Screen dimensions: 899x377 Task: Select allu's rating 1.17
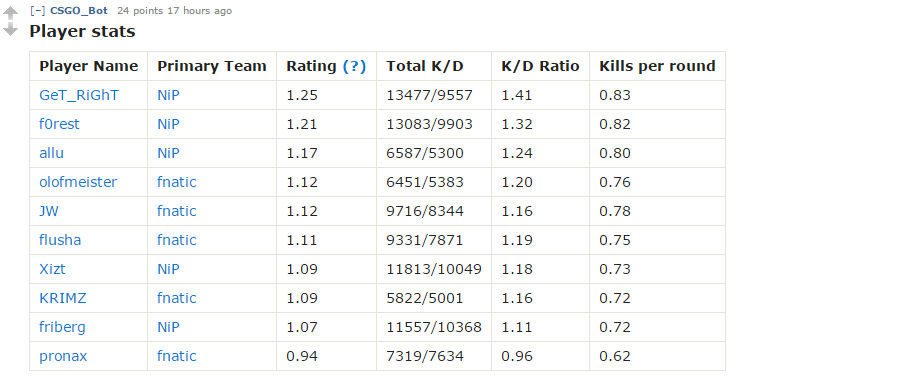(302, 153)
